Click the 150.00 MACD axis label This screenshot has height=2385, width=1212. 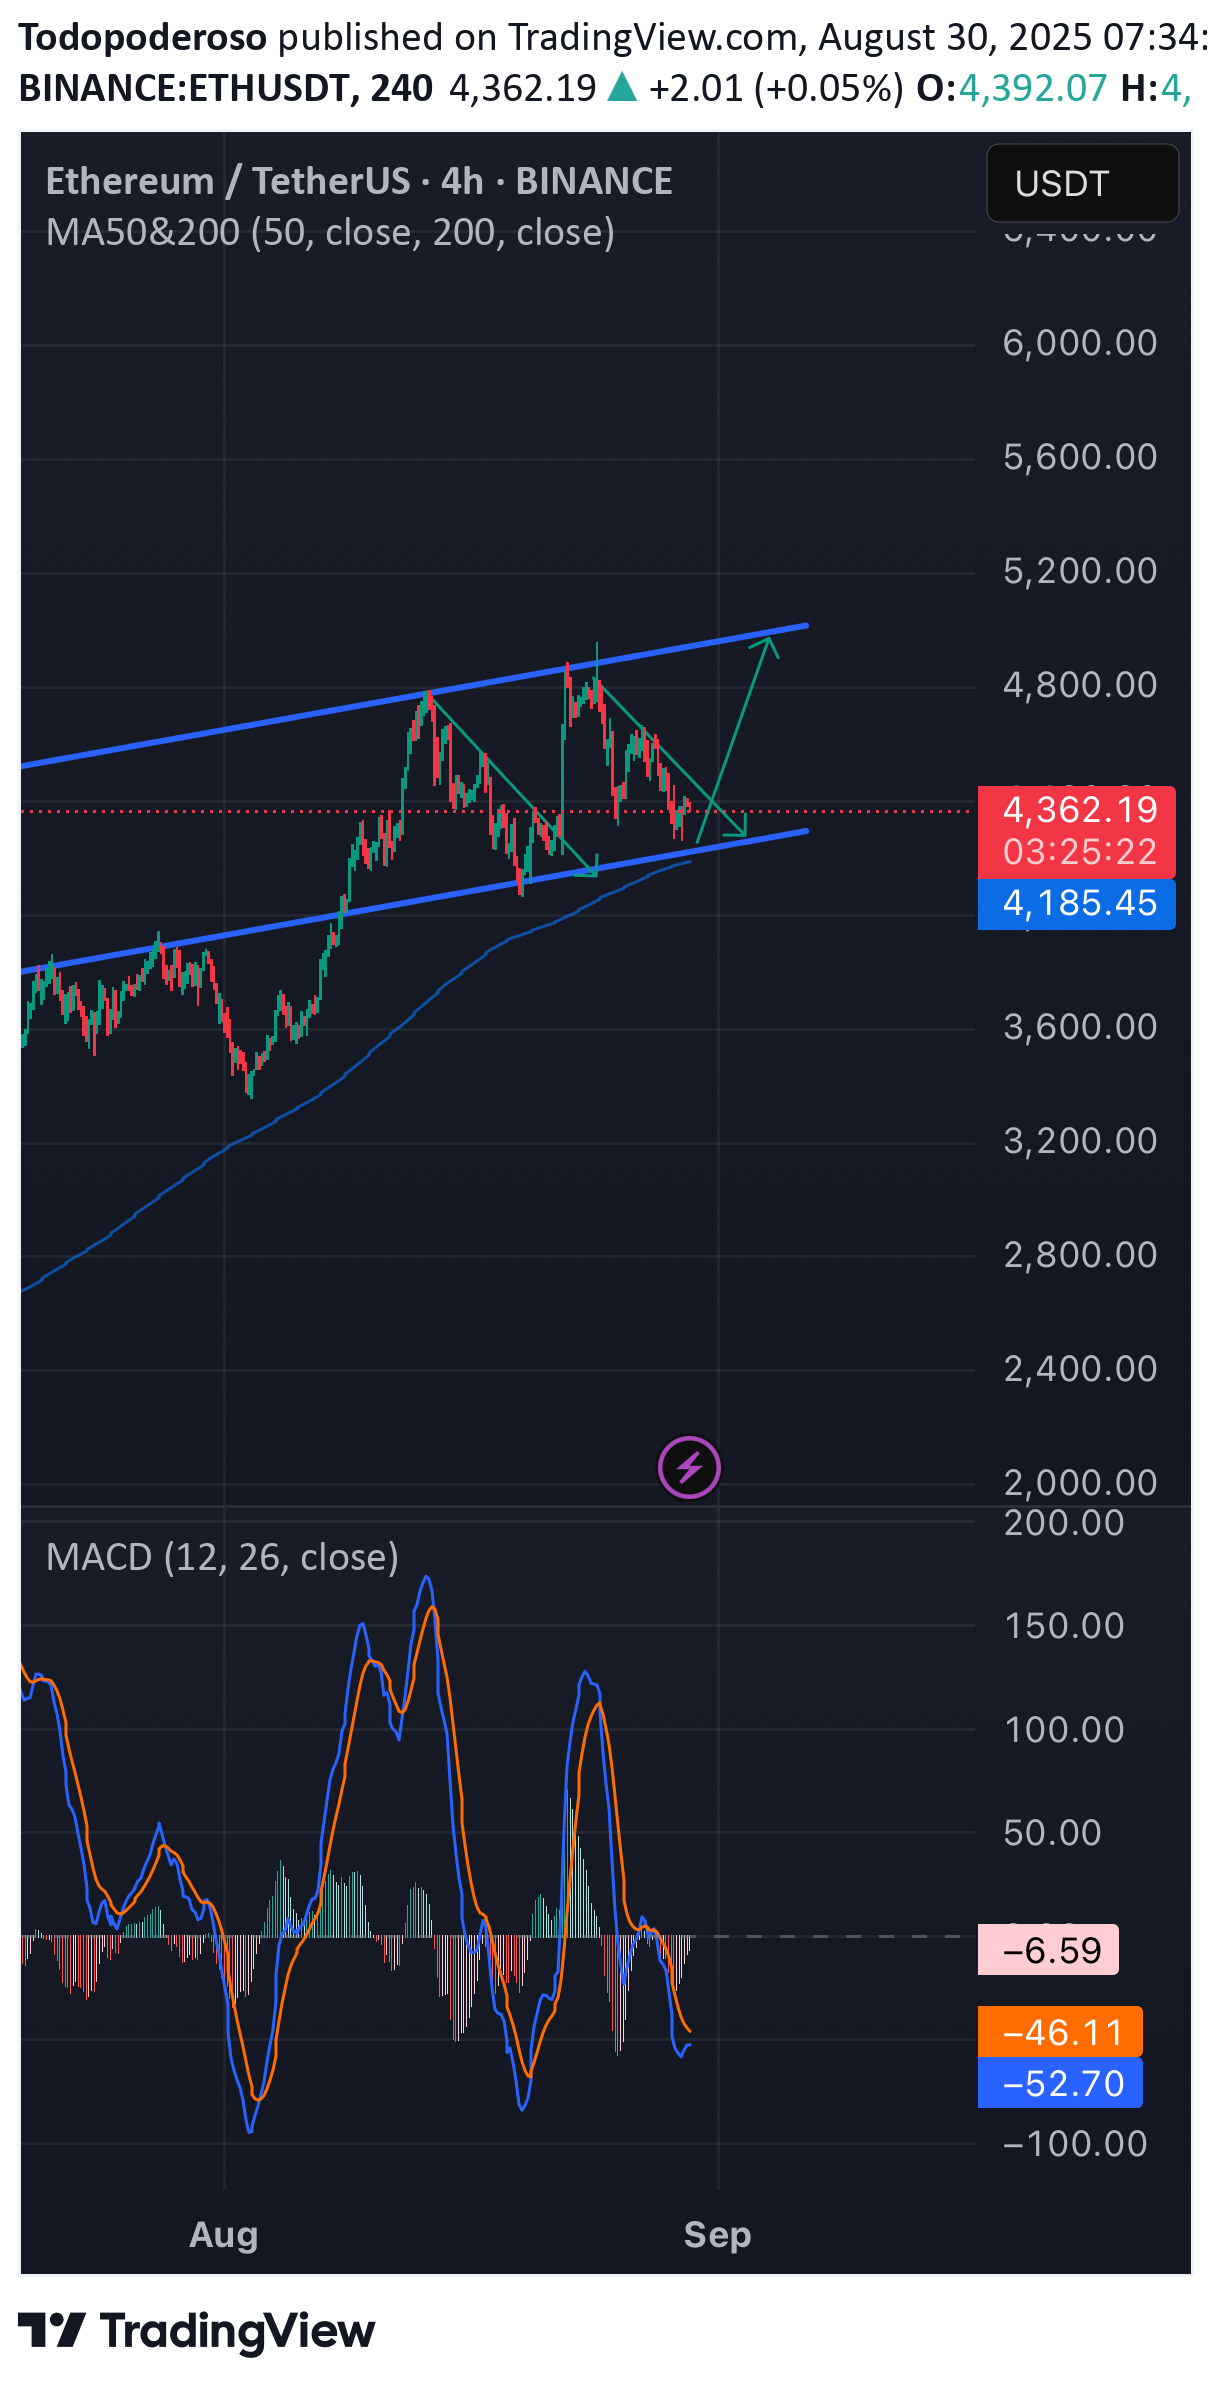(x=1064, y=1626)
